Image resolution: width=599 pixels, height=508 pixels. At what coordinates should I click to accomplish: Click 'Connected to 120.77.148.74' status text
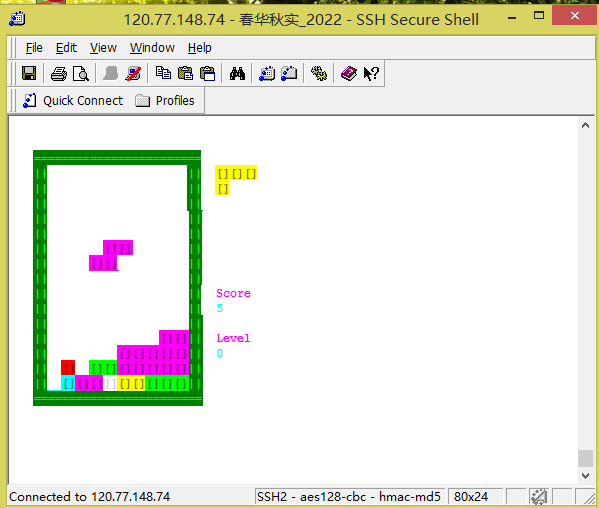click(89, 497)
